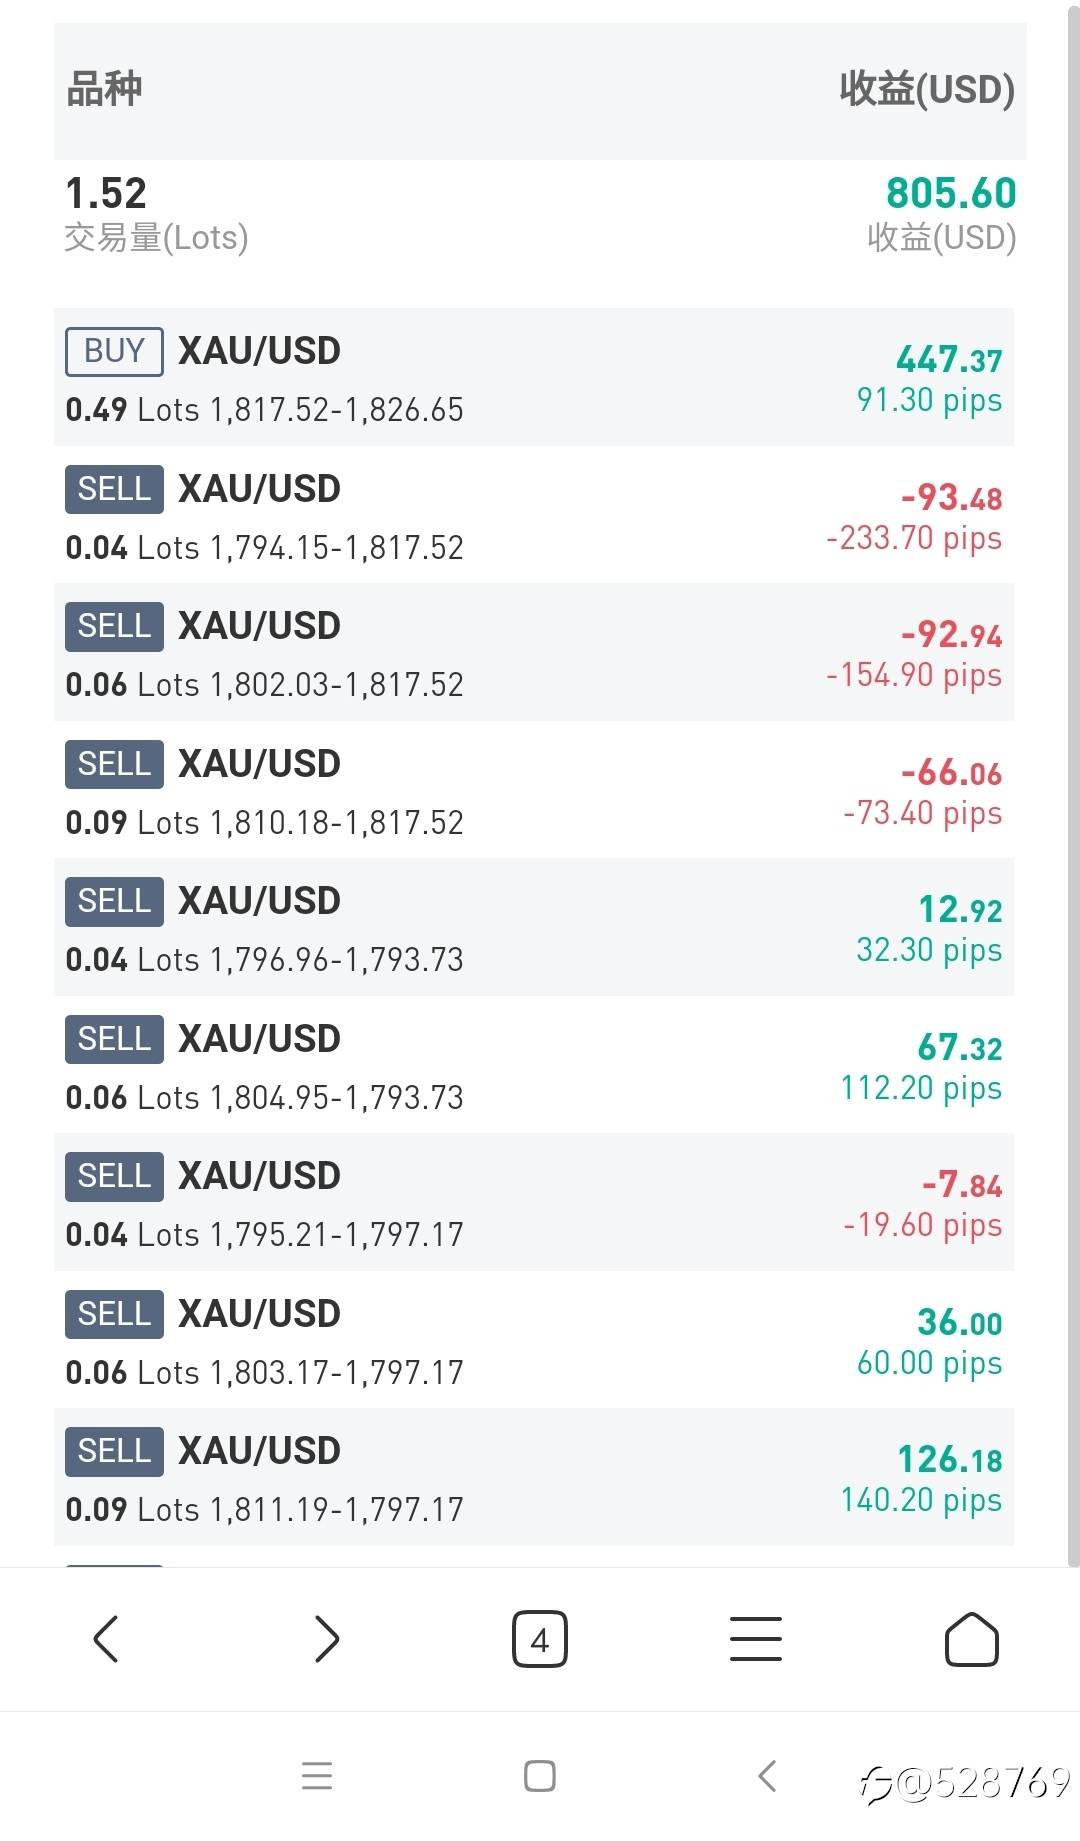The image size is (1080, 1841).
Task: Tap the Android recent apps icon
Action: pos(317,1775)
